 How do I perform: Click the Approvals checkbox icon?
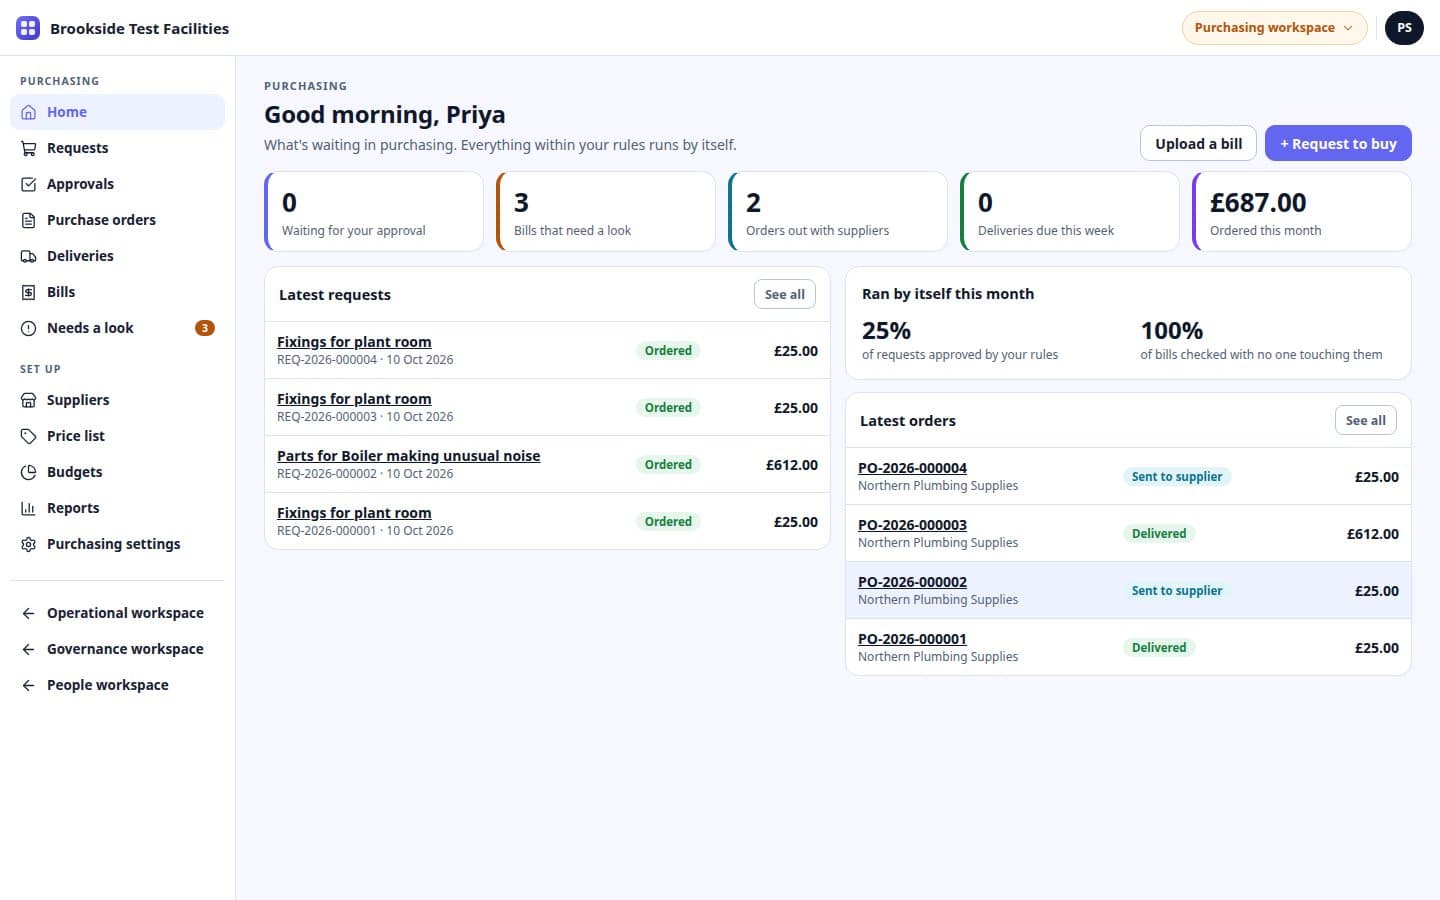coord(28,184)
